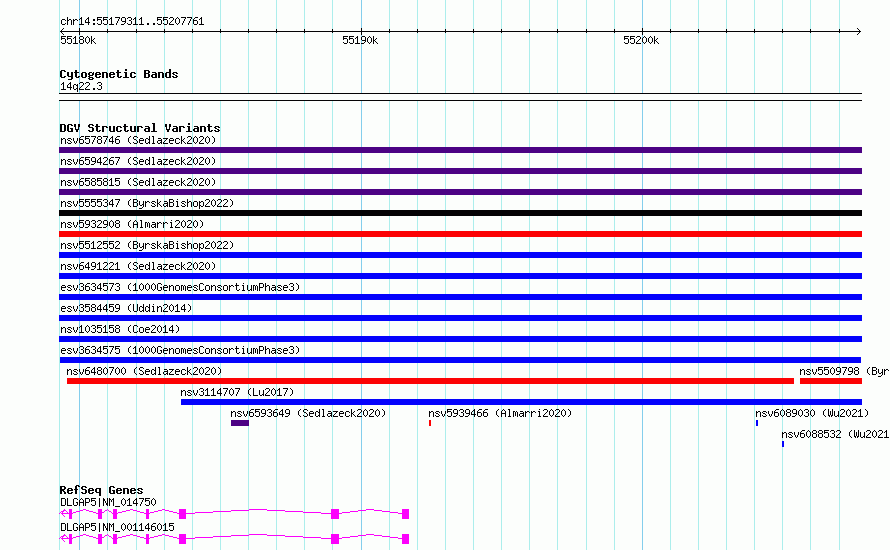Select the nsv6089030 (Wu2021) label
Image resolution: width=890 pixels, height=550 pixels.
click(812, 413)
